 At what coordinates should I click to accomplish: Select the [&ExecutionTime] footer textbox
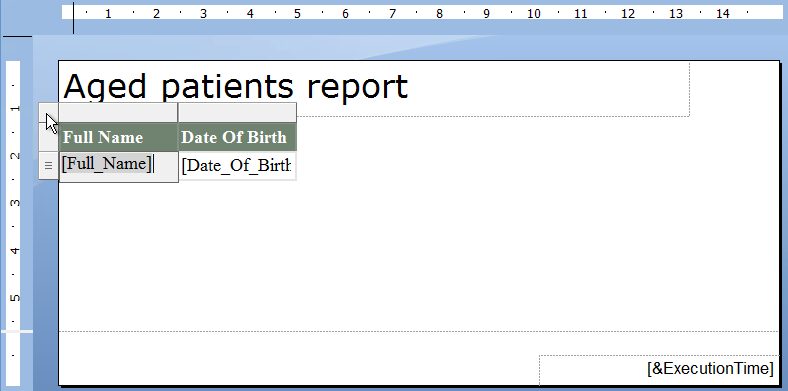(659, 370)
